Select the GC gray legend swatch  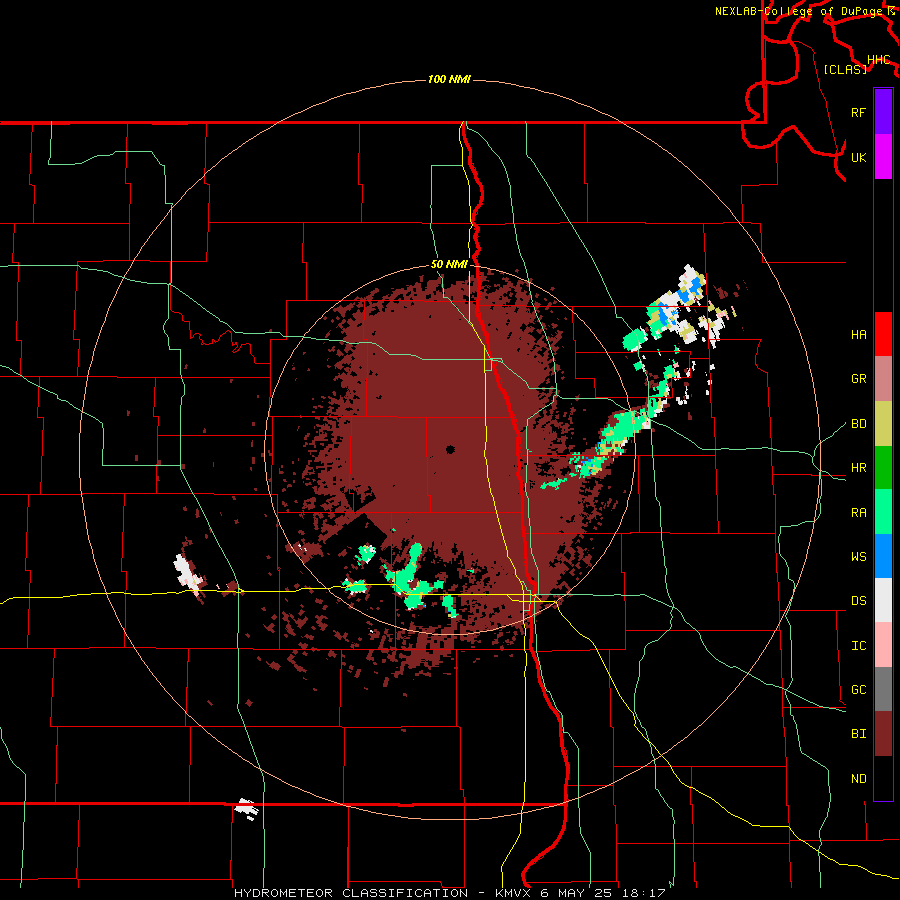coord(883,689)
